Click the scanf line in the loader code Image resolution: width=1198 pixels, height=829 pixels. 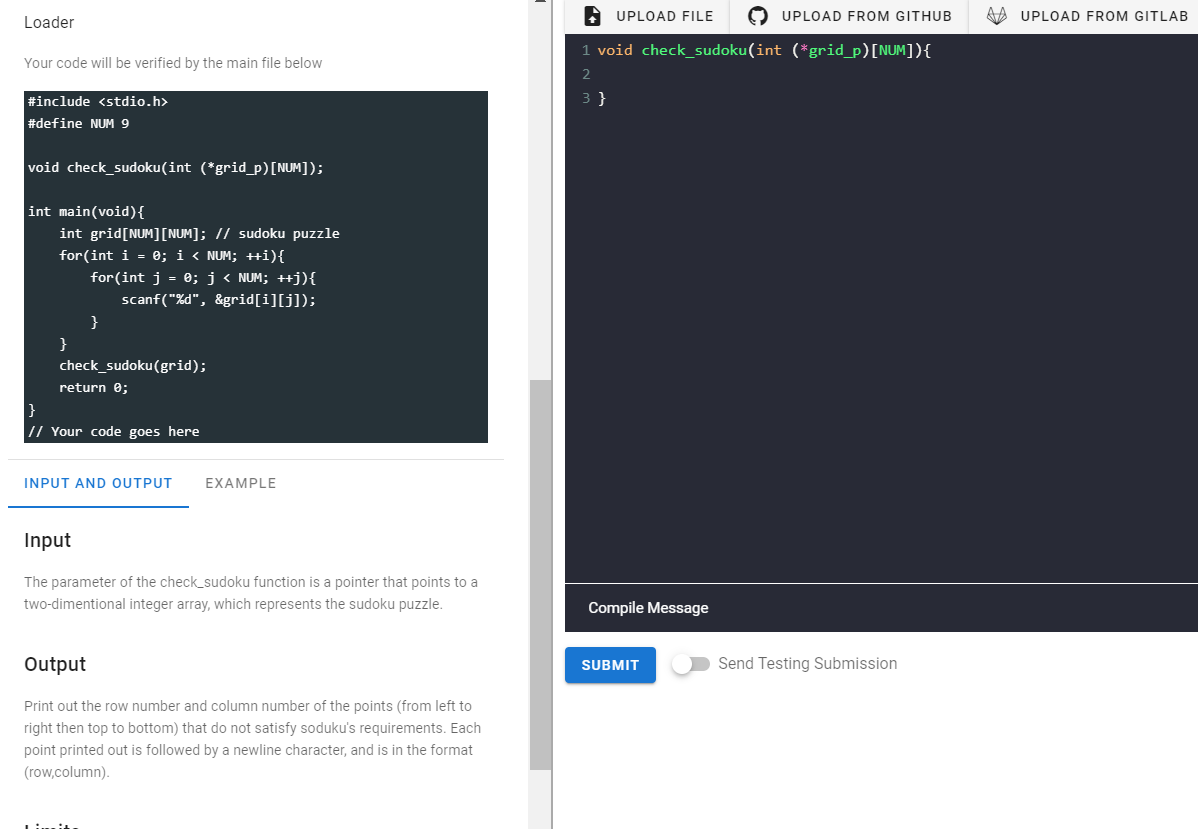(219, 300)
